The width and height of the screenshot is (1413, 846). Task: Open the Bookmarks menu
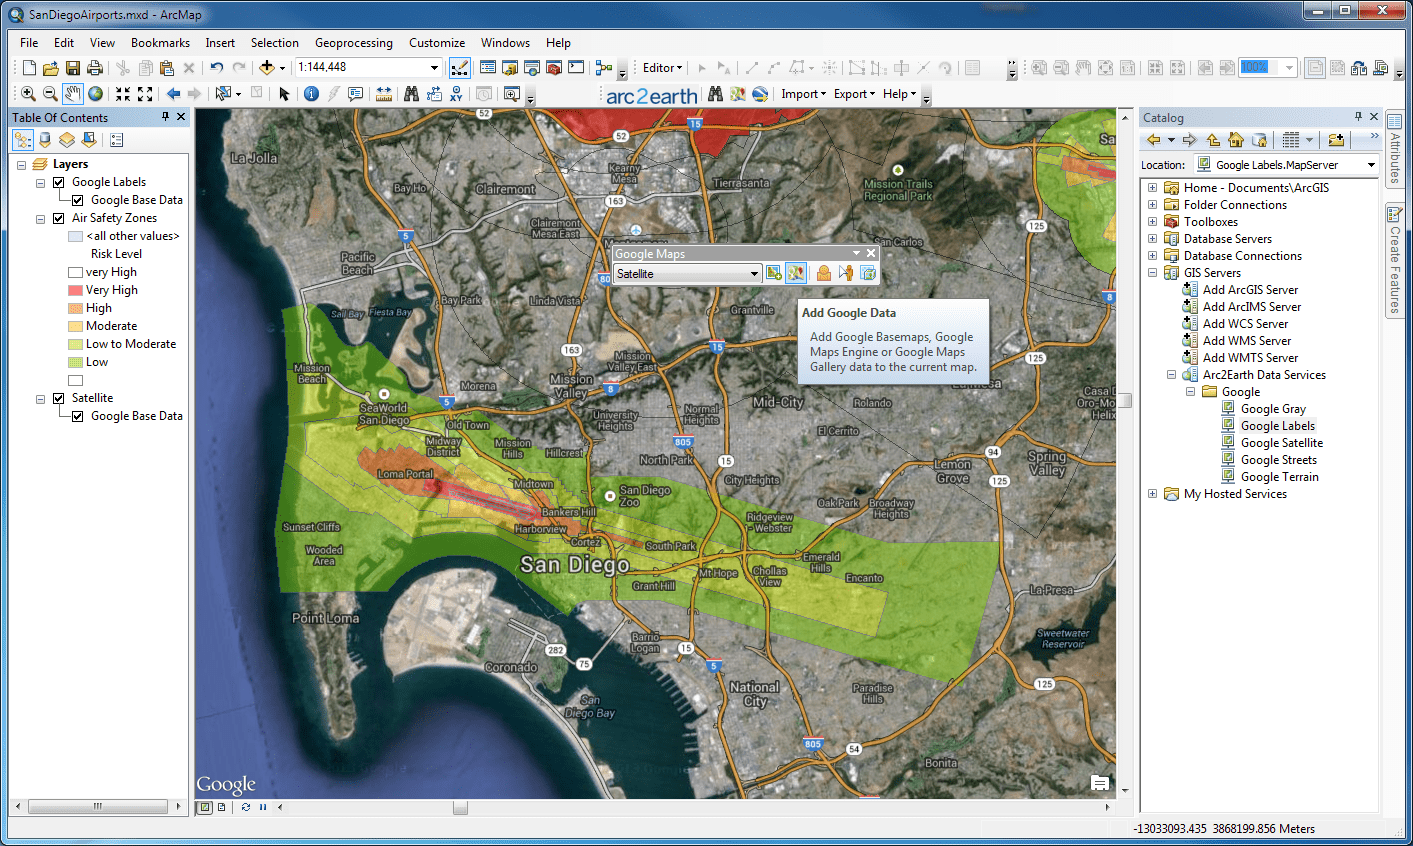pos(160,43)
